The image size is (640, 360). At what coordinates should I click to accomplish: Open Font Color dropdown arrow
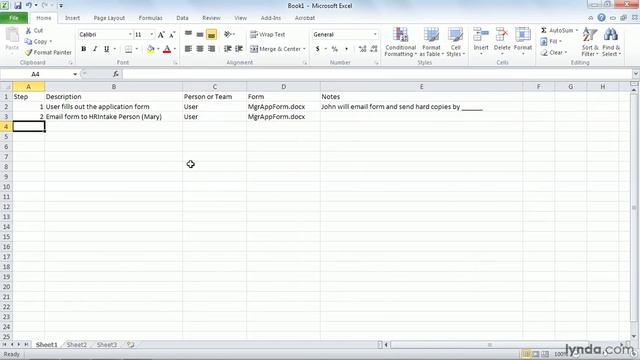click(x=175, y=49)
